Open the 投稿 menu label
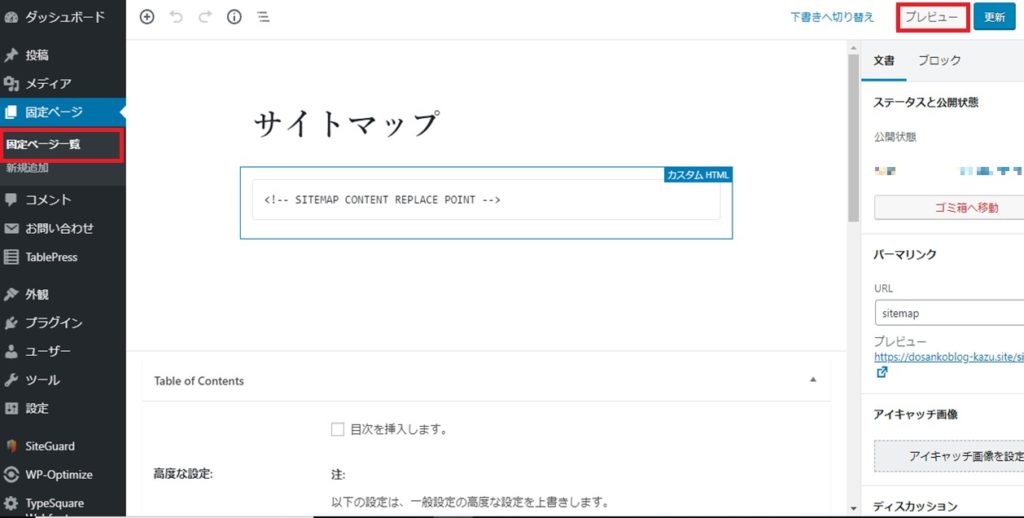This screenshot has height=518, width=1024. [37, 56]
